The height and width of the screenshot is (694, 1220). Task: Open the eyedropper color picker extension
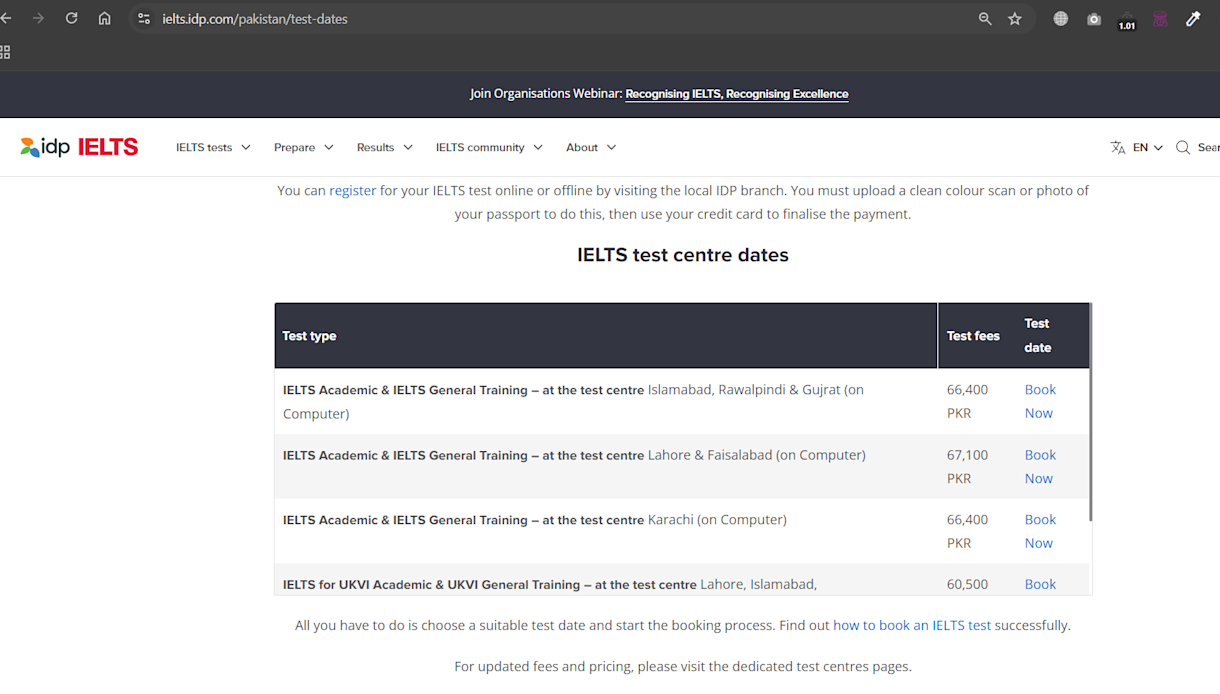(x=1193, y=19)
